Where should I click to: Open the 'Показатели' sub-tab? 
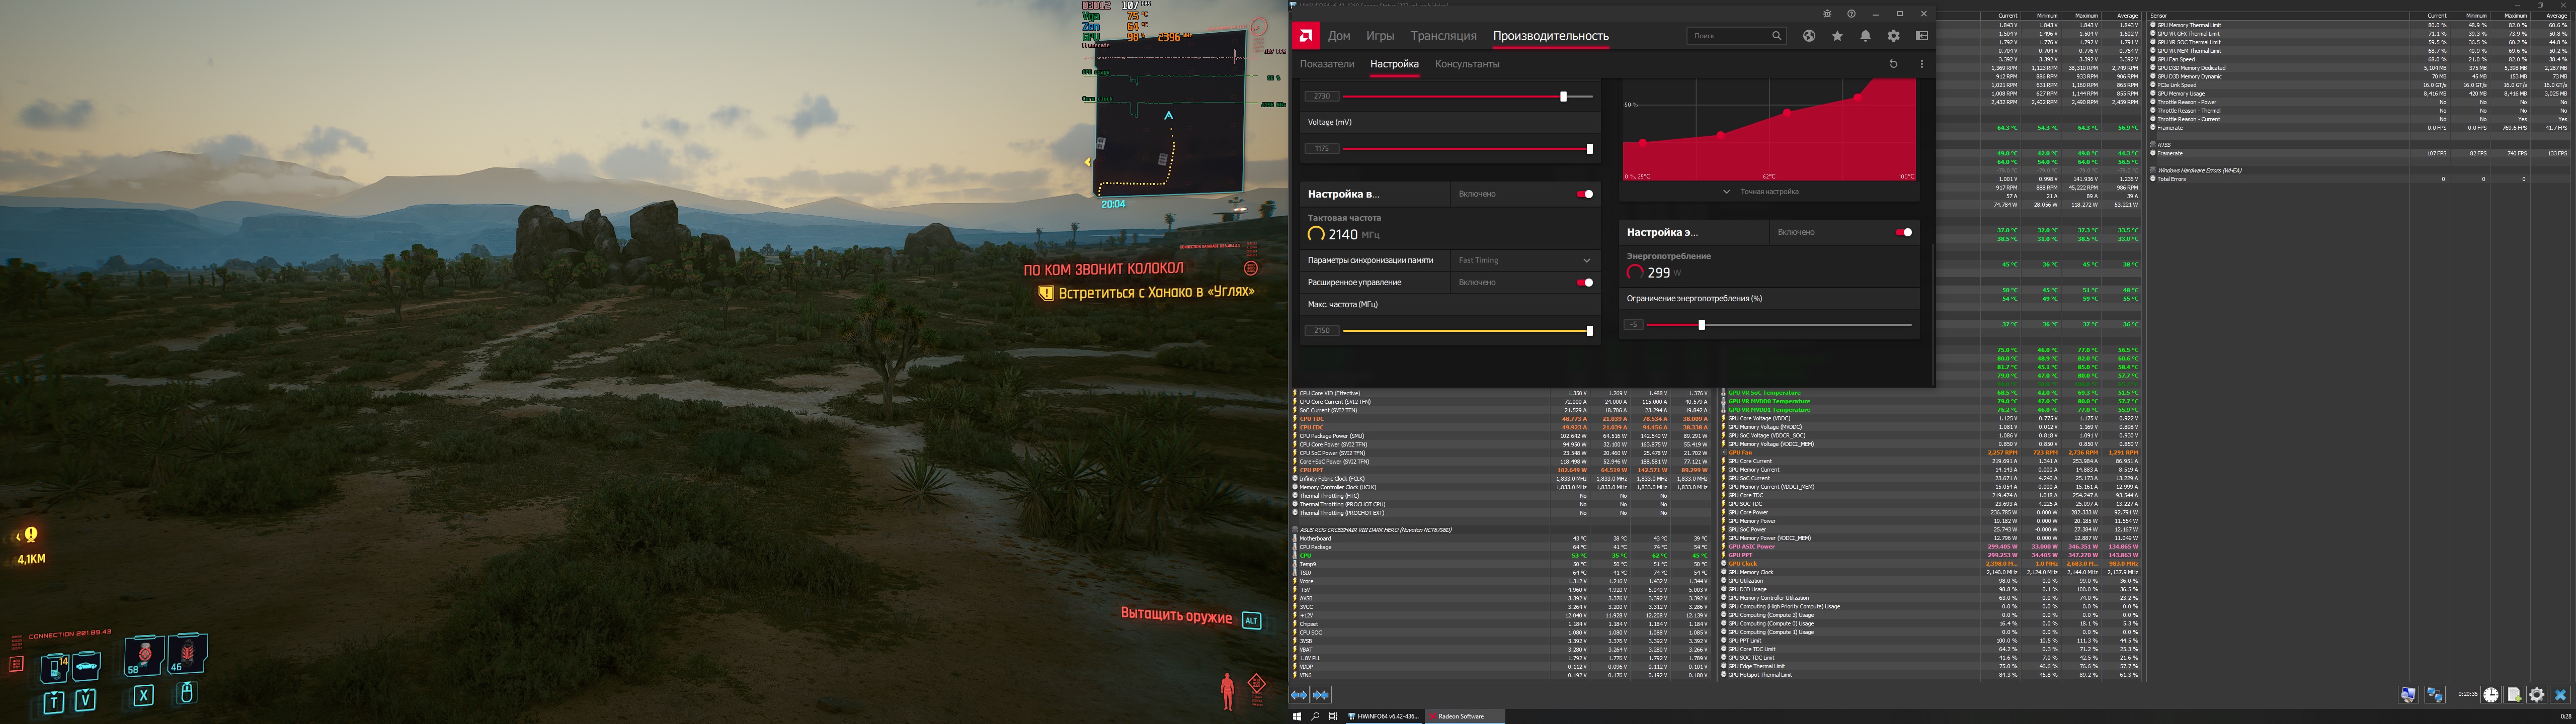tap(1327, 64)
